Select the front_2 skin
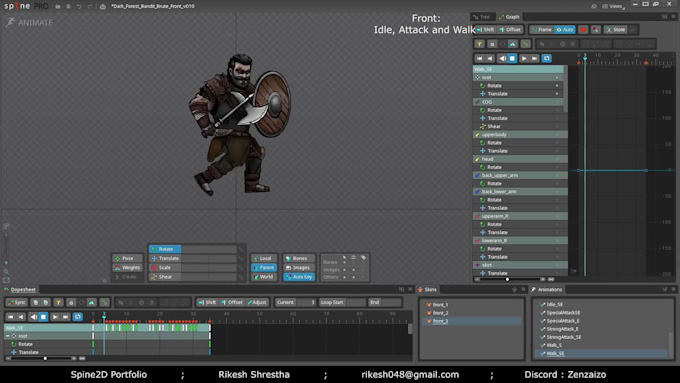This screenshot has width=680, height=383. tap(440, 313)
